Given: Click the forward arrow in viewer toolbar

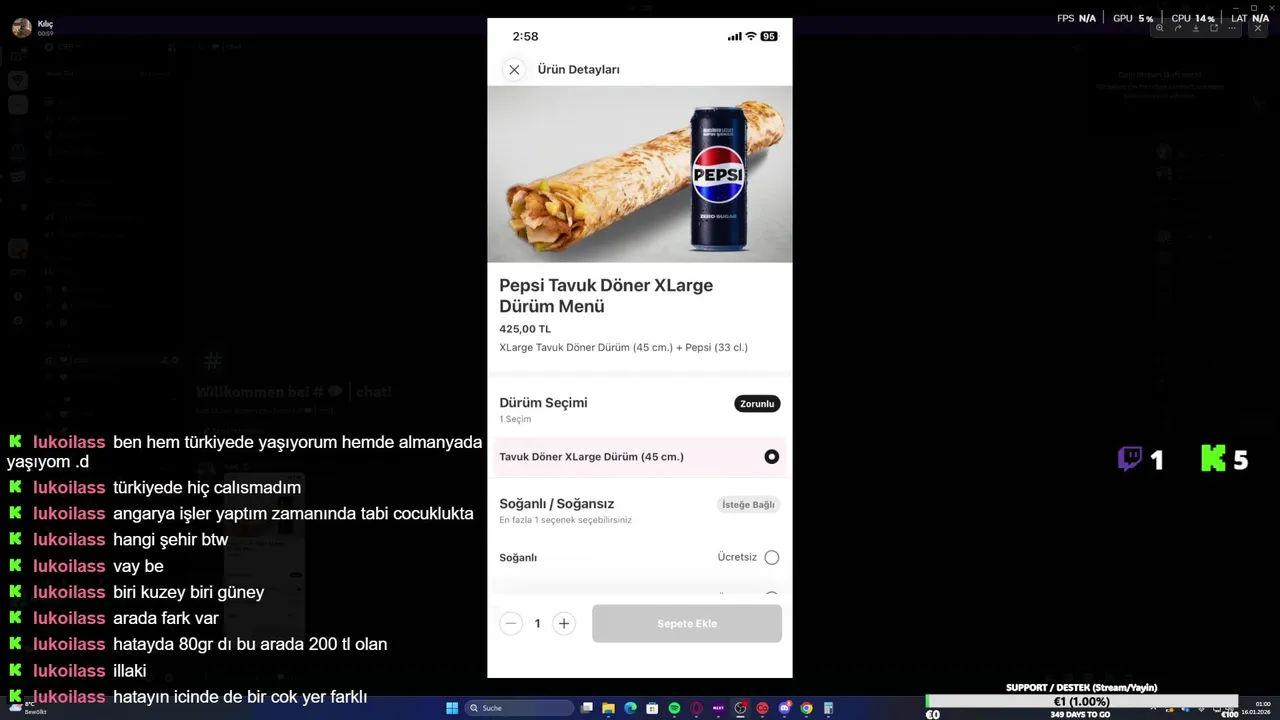Looking at the screenshot, I should [x=1178, y=28].
